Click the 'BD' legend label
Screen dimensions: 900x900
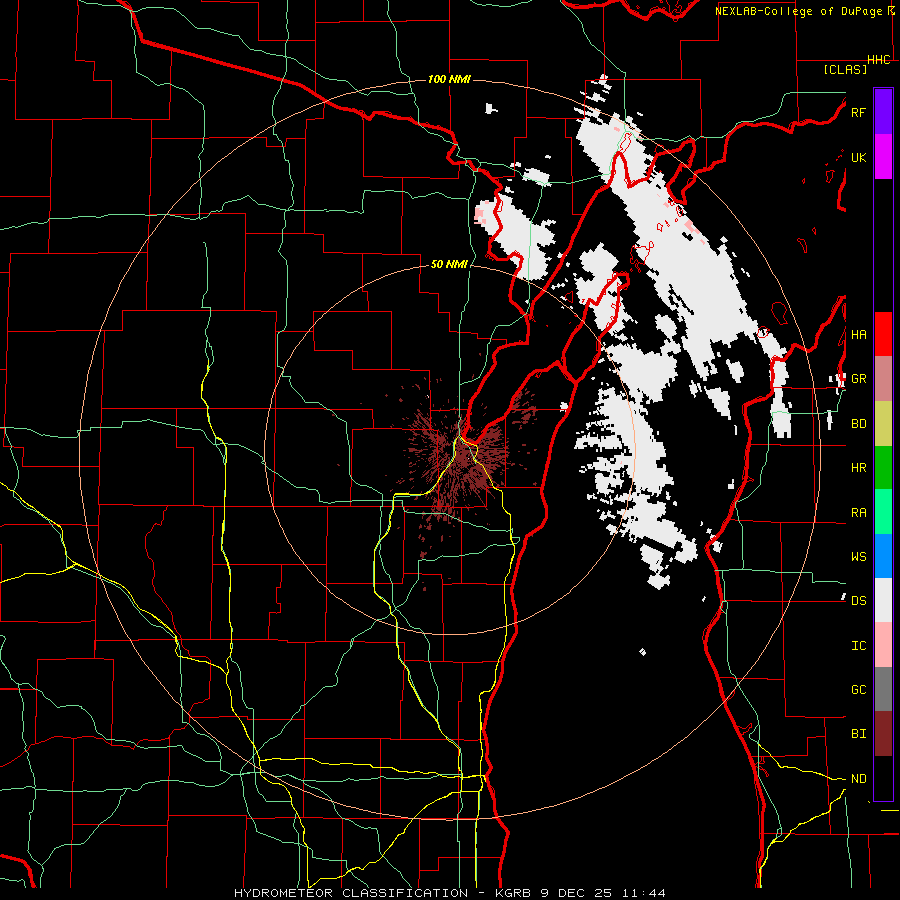click(x=858, y=424)
